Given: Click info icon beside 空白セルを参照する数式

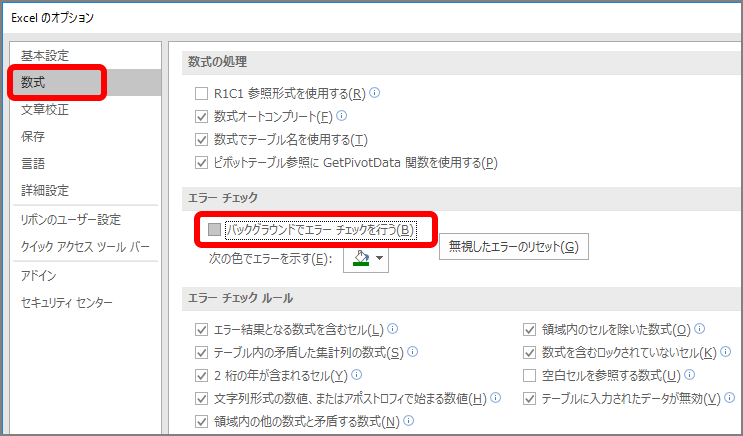Looking at the screenshot, I should [x=689, y=375].
